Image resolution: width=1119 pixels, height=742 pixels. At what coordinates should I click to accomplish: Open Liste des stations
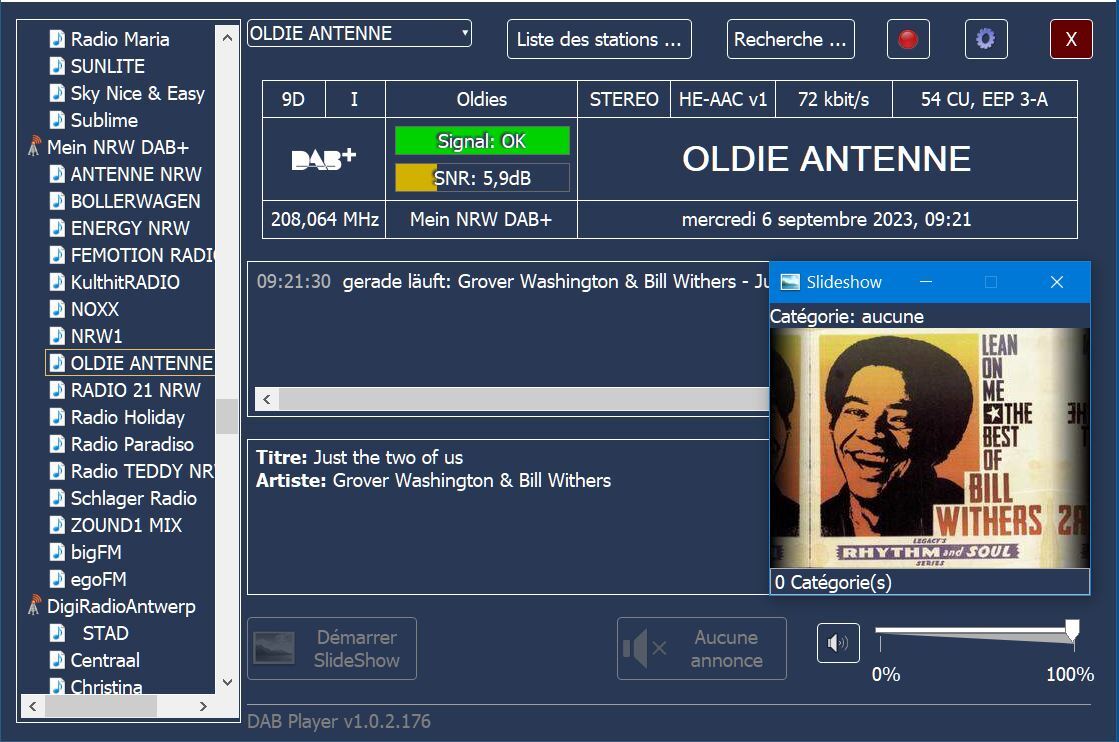pyautogui.click(x=599, y=39)
